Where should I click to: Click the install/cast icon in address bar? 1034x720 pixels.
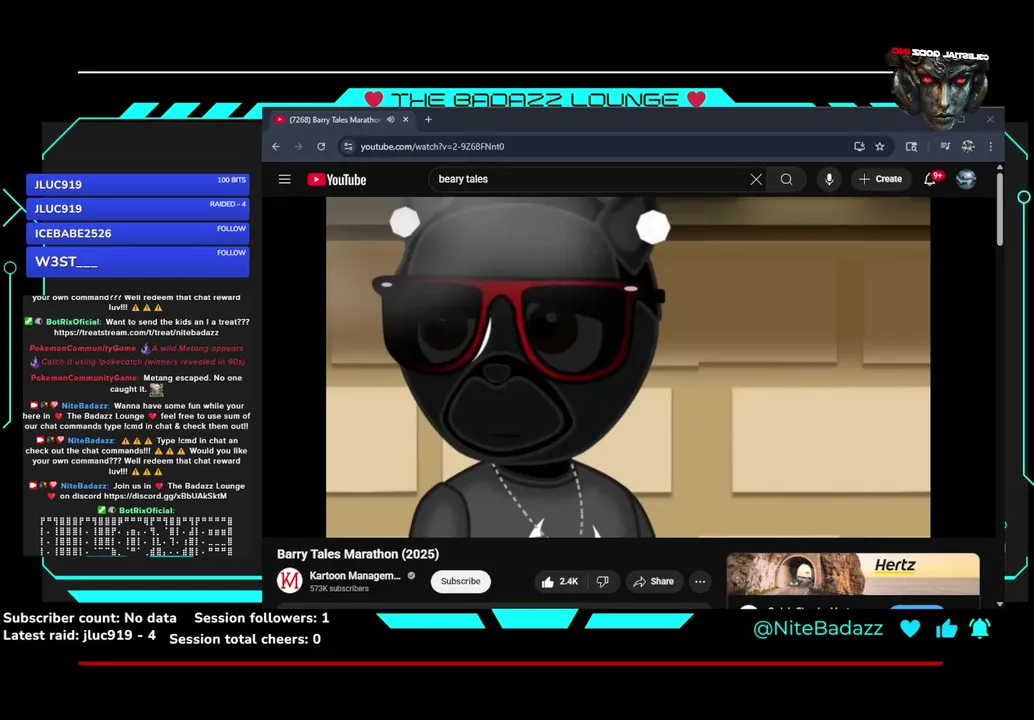click(859, 146)
